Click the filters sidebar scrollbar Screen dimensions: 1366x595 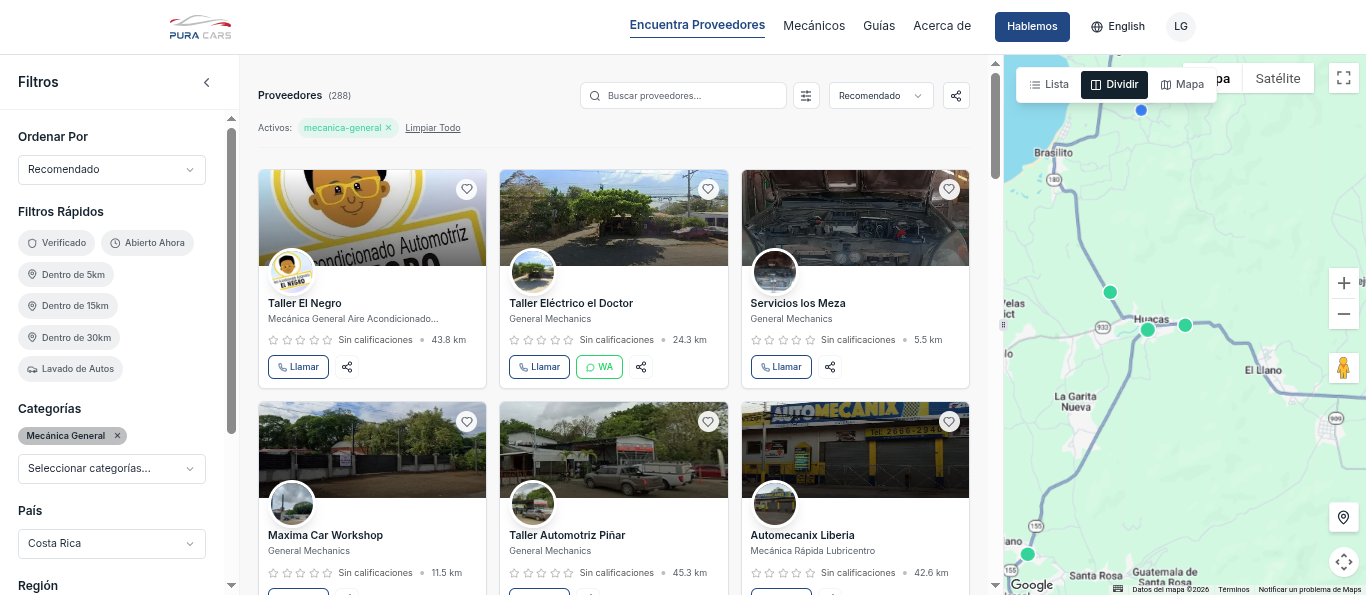click(x=232, y=281)
